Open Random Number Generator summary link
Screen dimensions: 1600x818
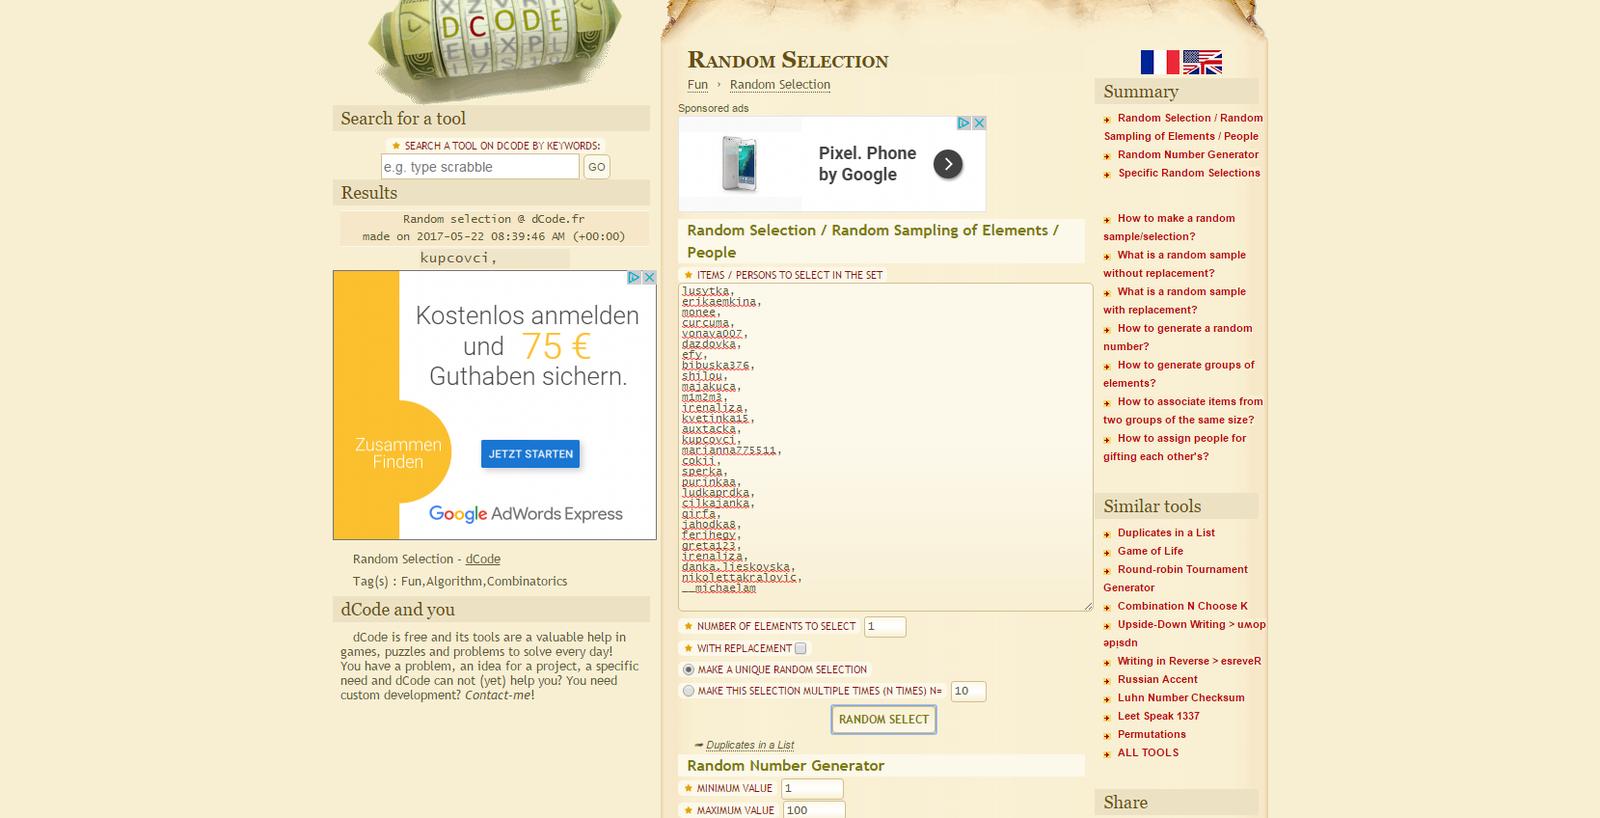pyautogui.click(x=1187, y=155)
